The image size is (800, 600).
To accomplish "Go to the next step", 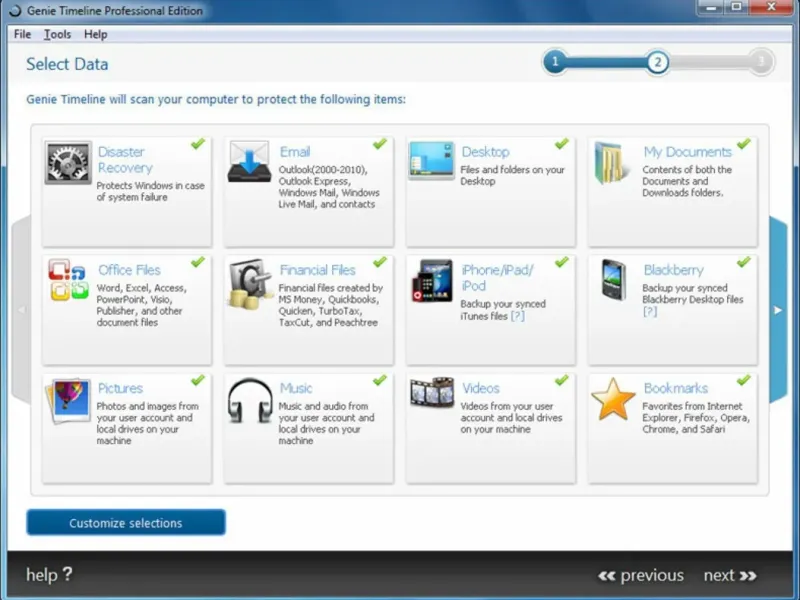I will click(730, 576).
